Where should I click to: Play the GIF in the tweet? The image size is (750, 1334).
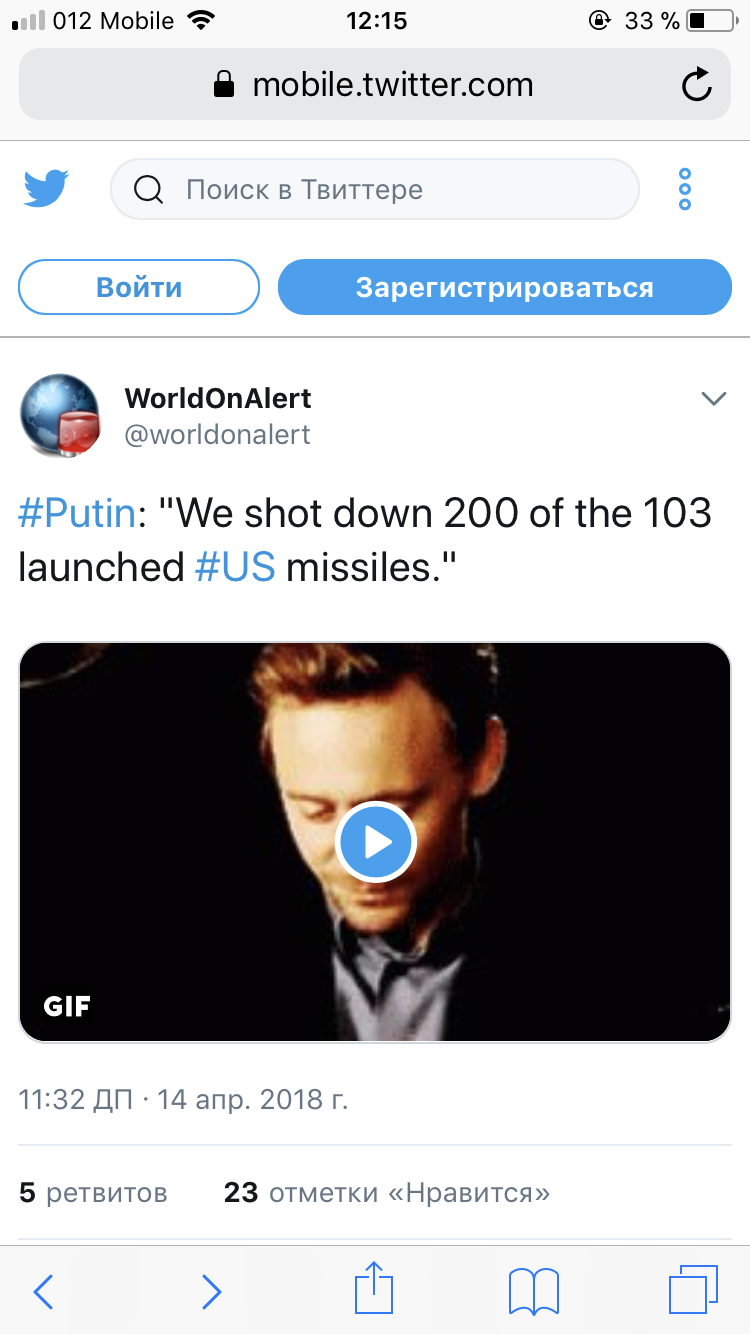click(375, 843)
